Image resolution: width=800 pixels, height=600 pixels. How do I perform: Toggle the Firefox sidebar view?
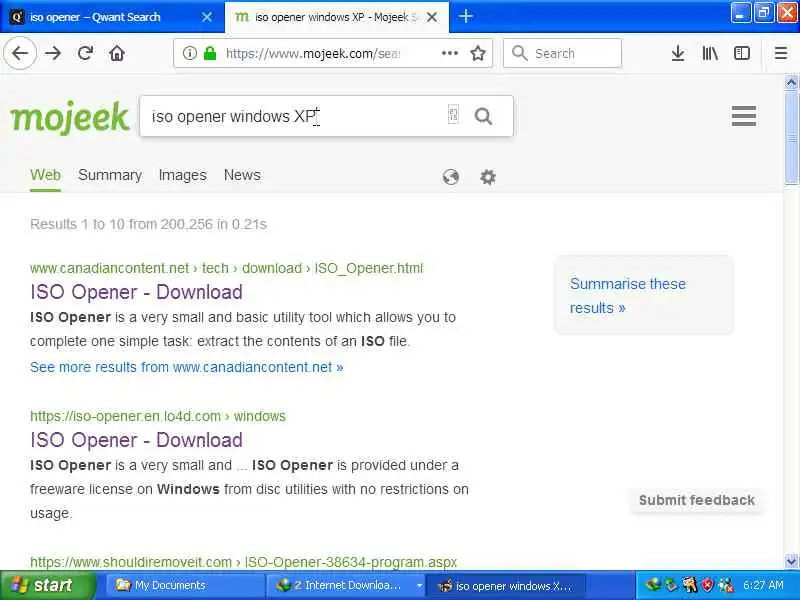click(742, 53)
